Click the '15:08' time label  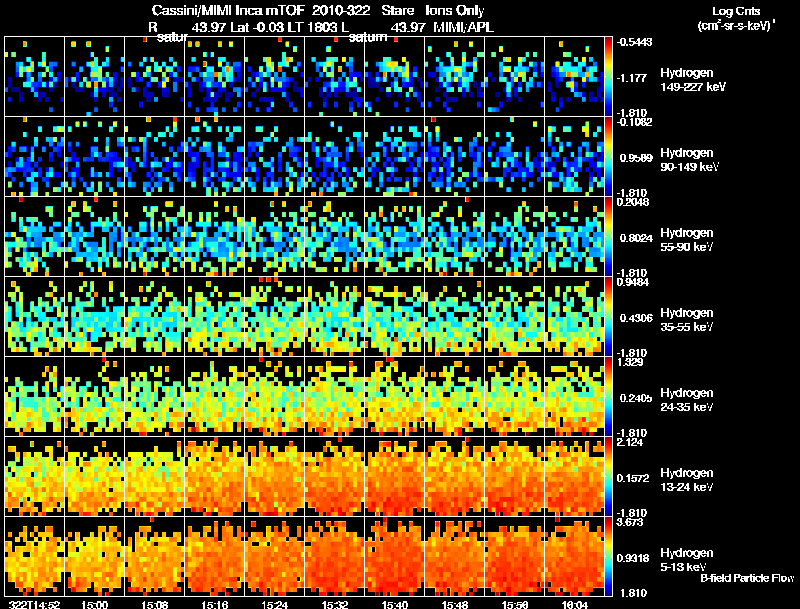pos(155,604)
